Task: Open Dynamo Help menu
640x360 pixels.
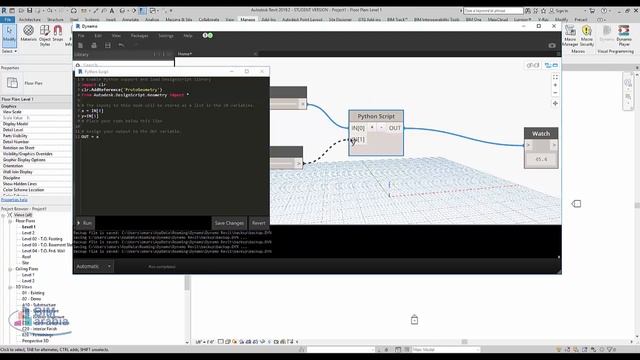Action: 188,36
